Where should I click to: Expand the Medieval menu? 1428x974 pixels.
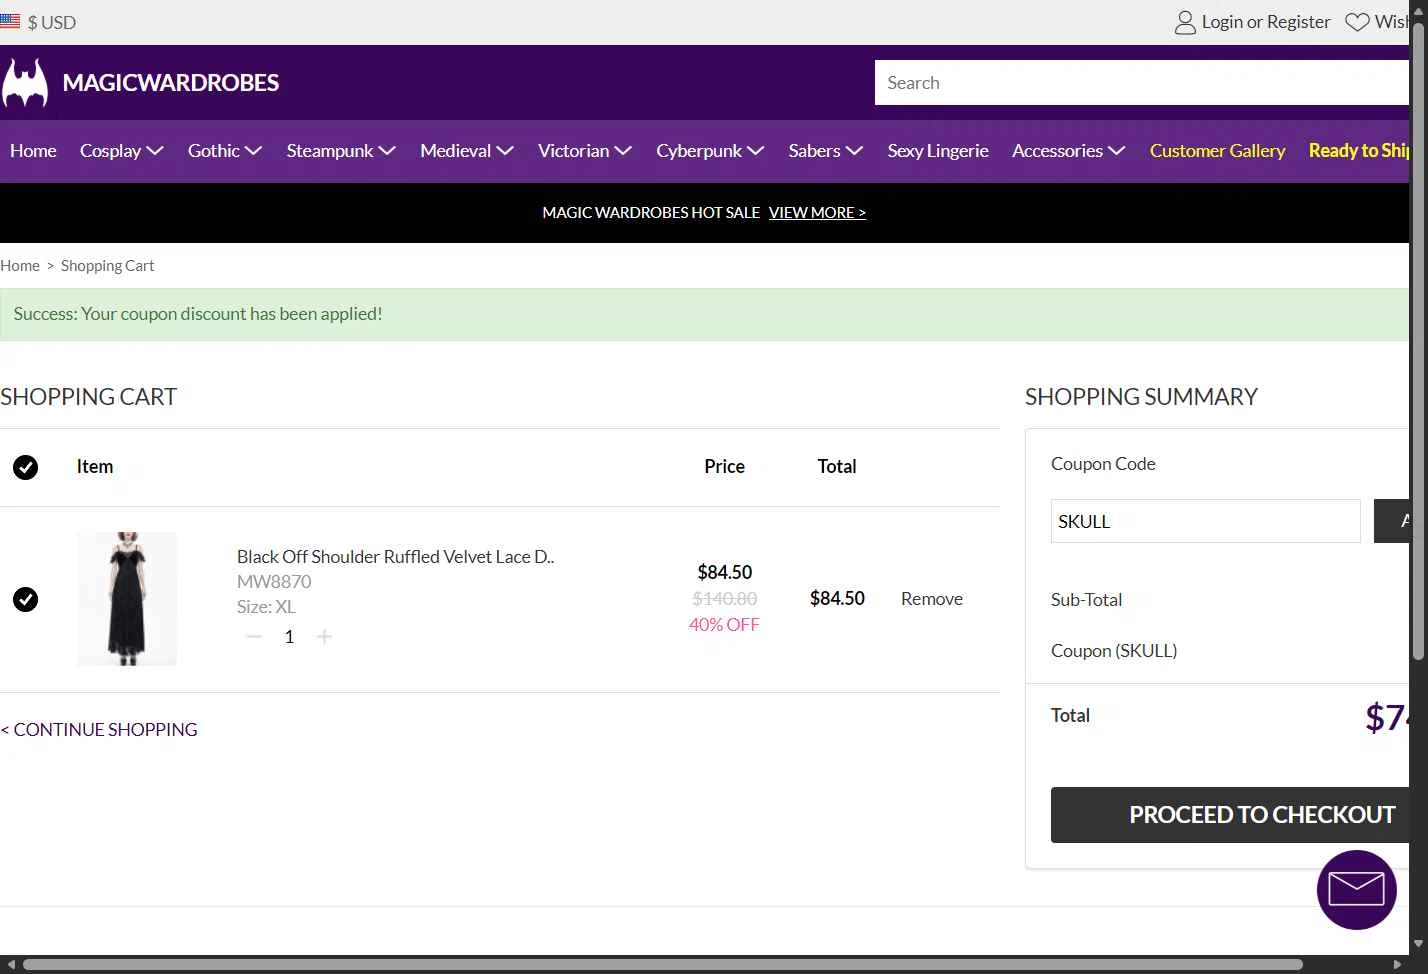(x=467, y=151)
